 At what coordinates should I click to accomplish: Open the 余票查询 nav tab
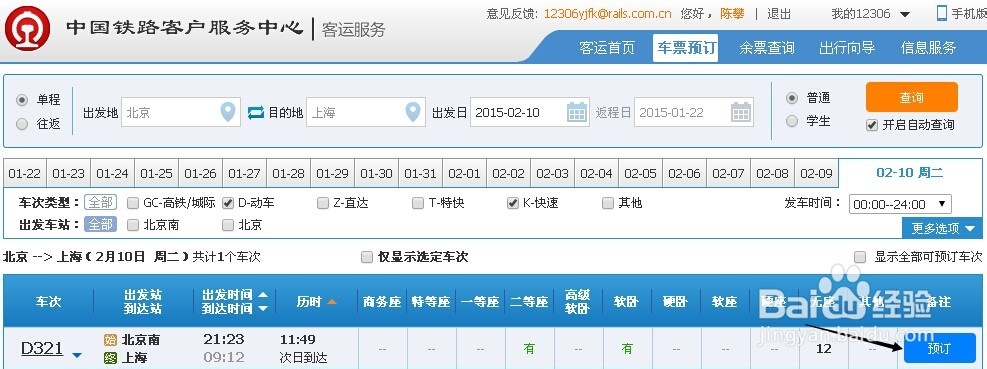point(767,48)
